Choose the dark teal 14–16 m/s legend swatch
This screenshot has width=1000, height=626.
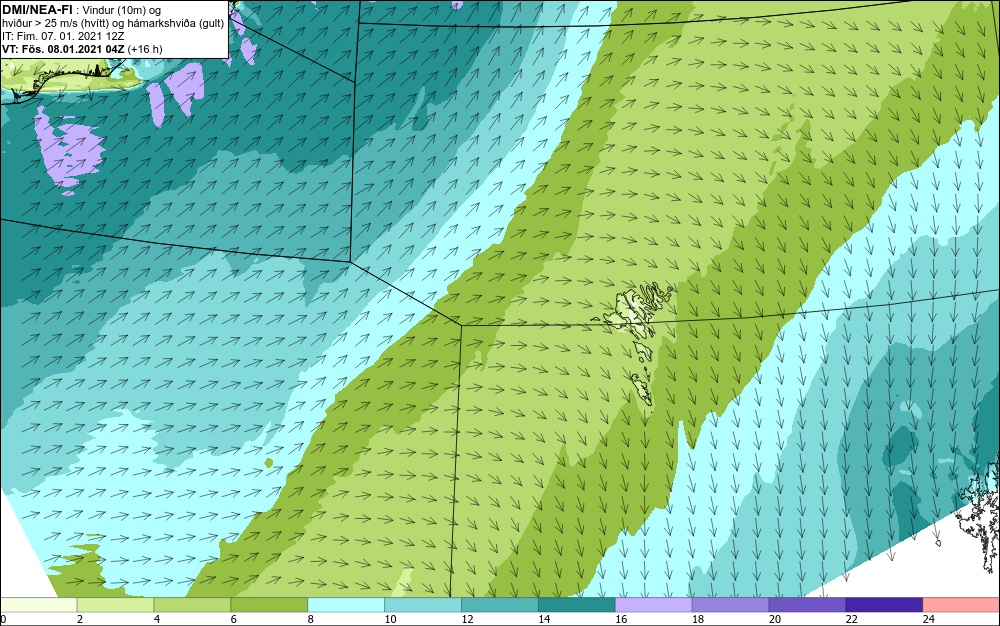[577, 605]
